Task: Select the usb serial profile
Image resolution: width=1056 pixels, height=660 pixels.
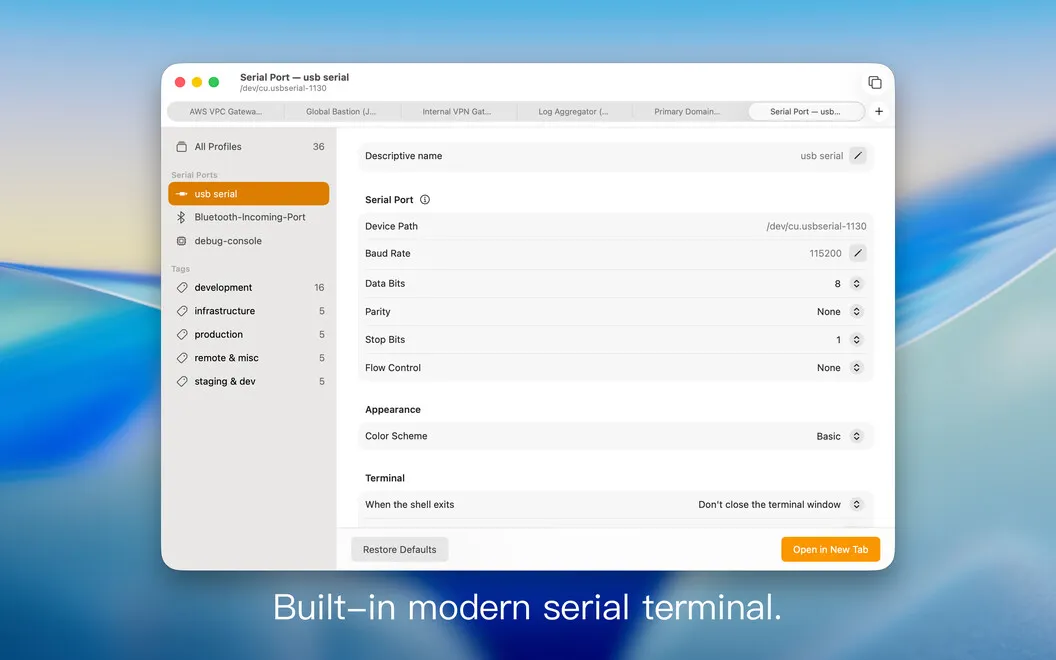Action: 249,193
